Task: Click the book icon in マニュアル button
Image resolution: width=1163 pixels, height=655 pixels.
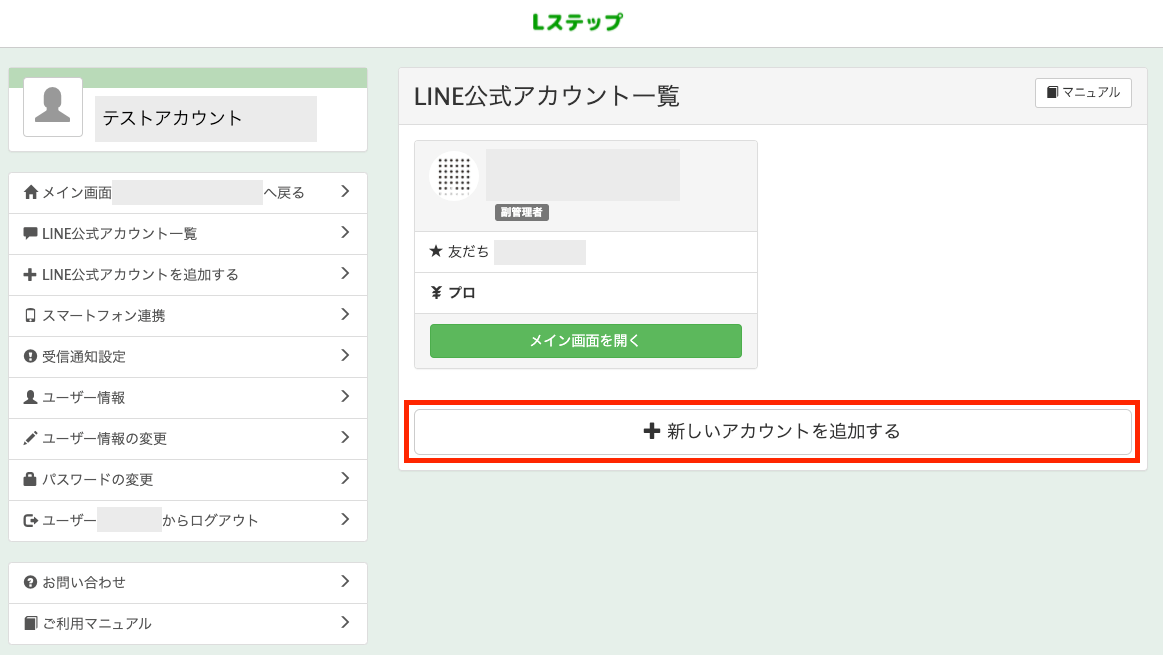Action: 1052,92
